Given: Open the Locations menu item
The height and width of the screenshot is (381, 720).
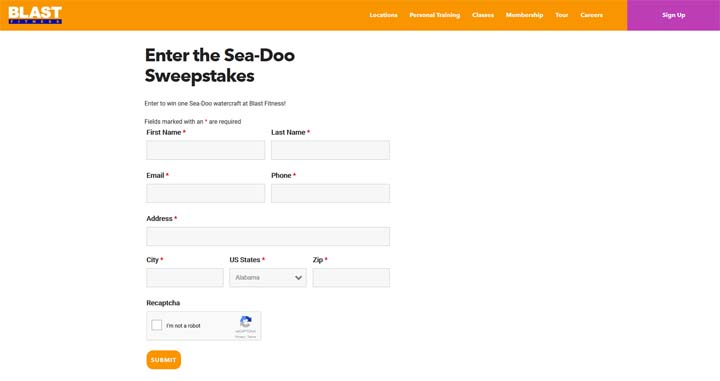Looking at the screenshot, I should pyautogui.click(x=383, y=15).
